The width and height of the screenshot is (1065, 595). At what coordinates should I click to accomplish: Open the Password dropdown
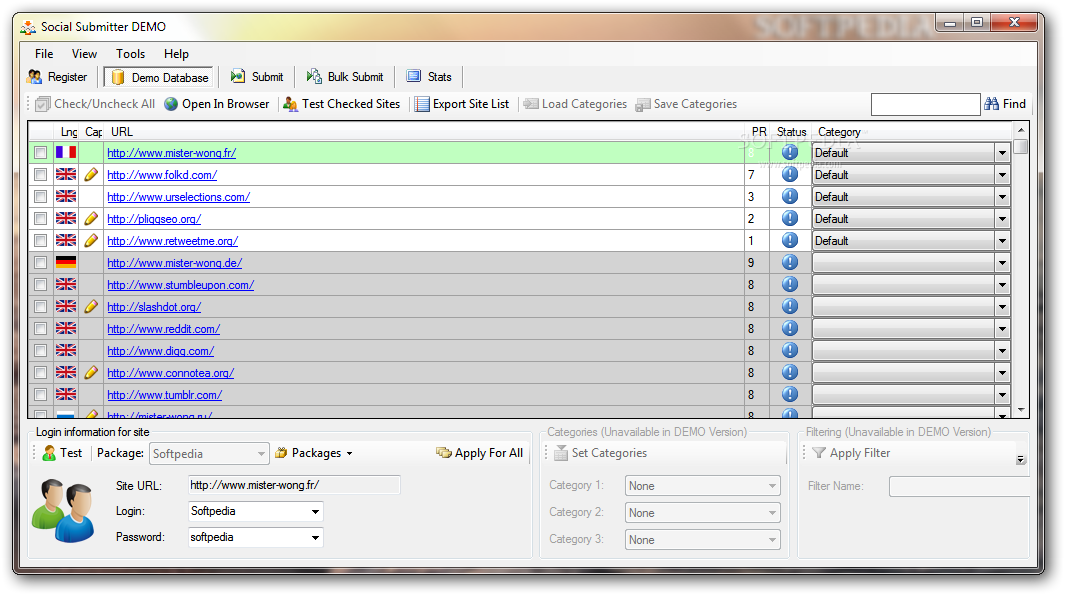pyautogui.click(x=315, y=537)
